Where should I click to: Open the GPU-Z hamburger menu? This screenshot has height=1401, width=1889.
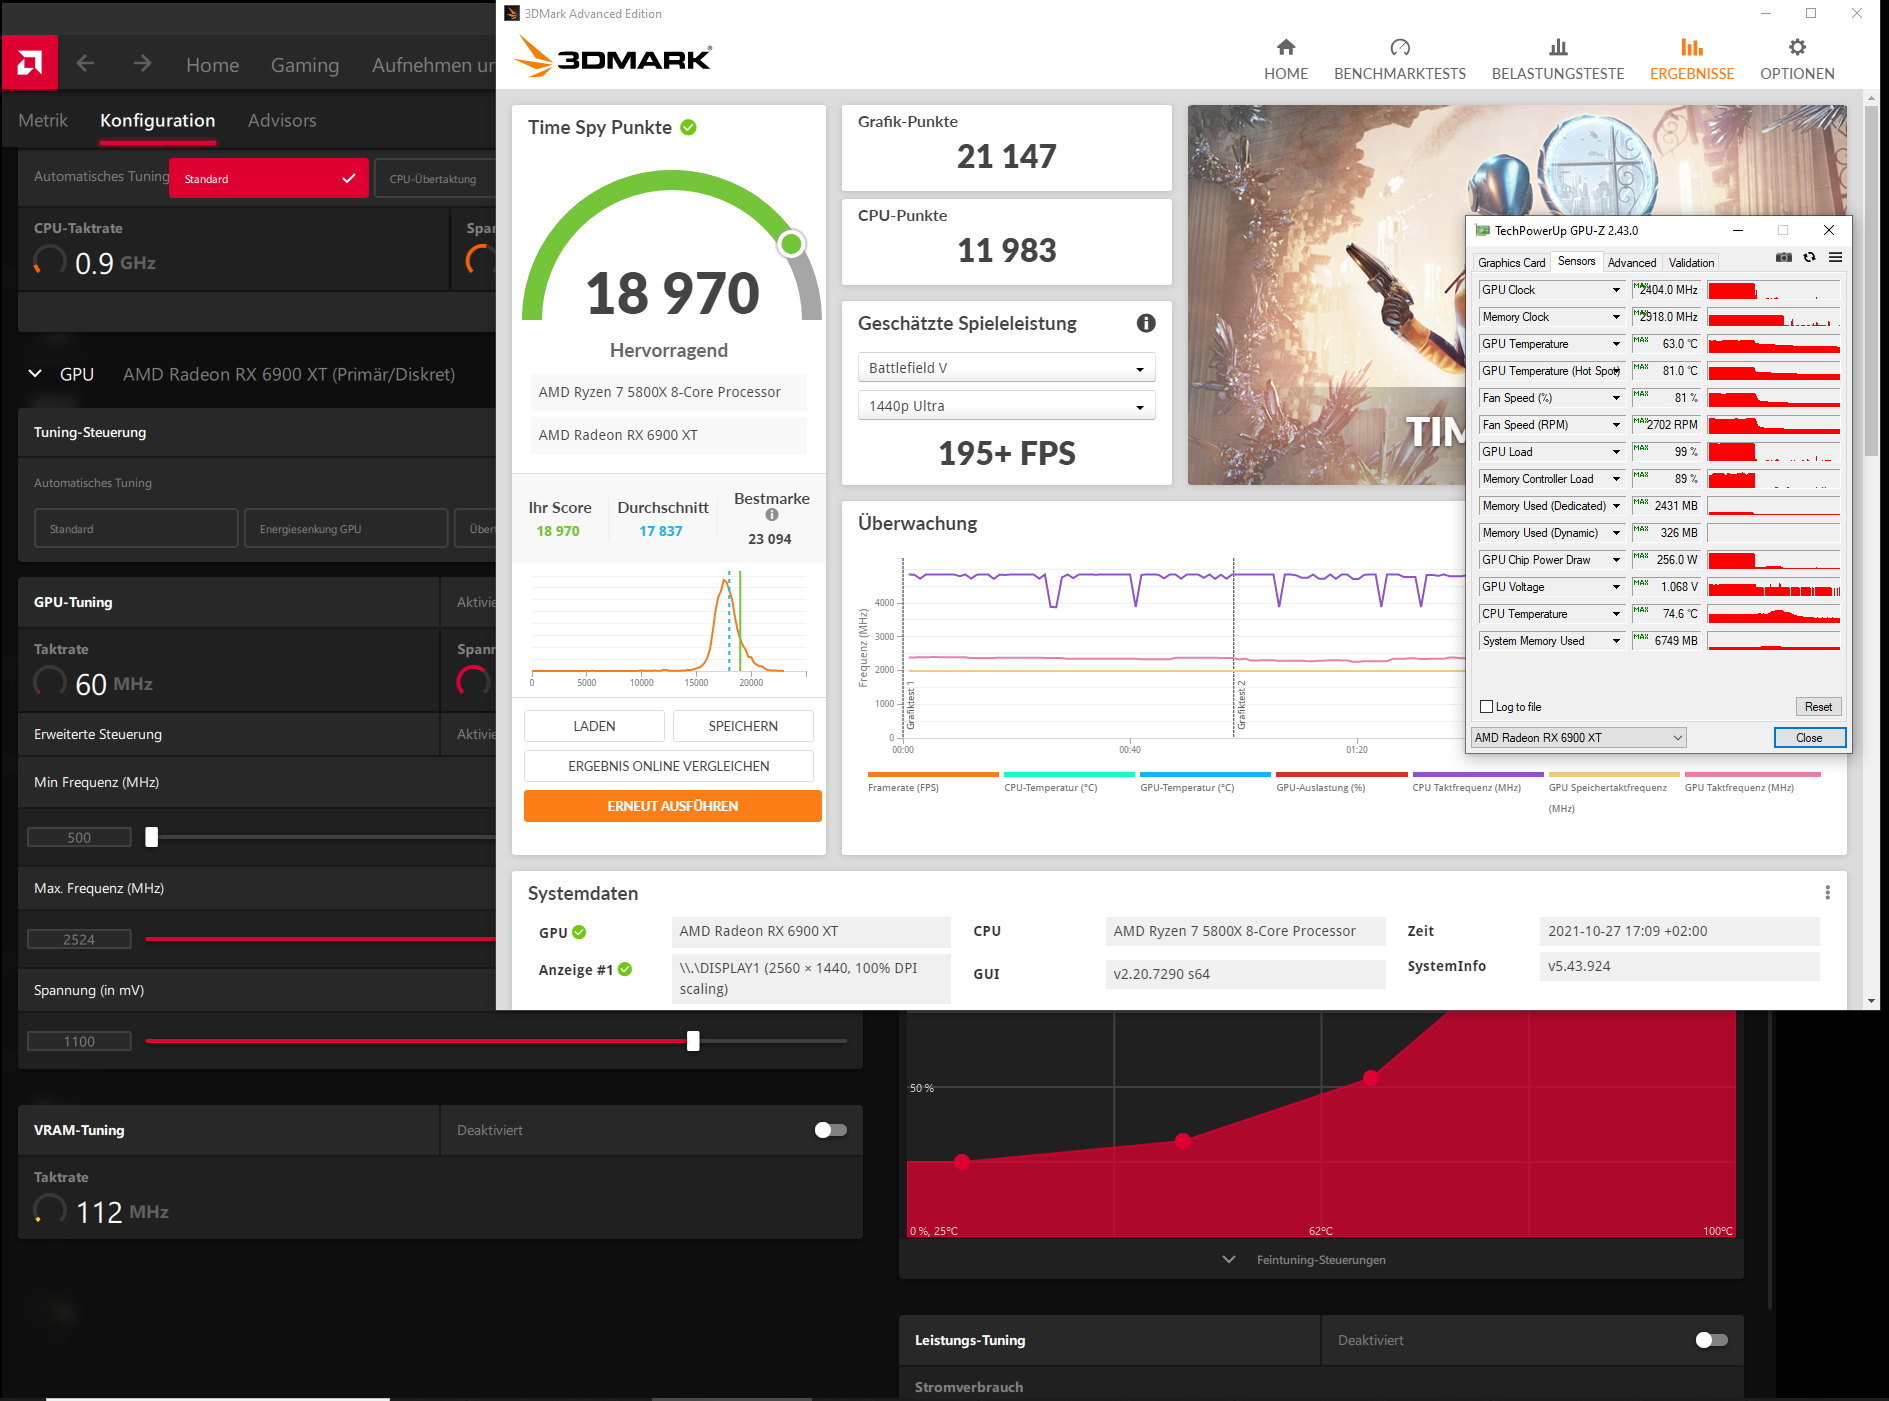tap(1835, 258)
